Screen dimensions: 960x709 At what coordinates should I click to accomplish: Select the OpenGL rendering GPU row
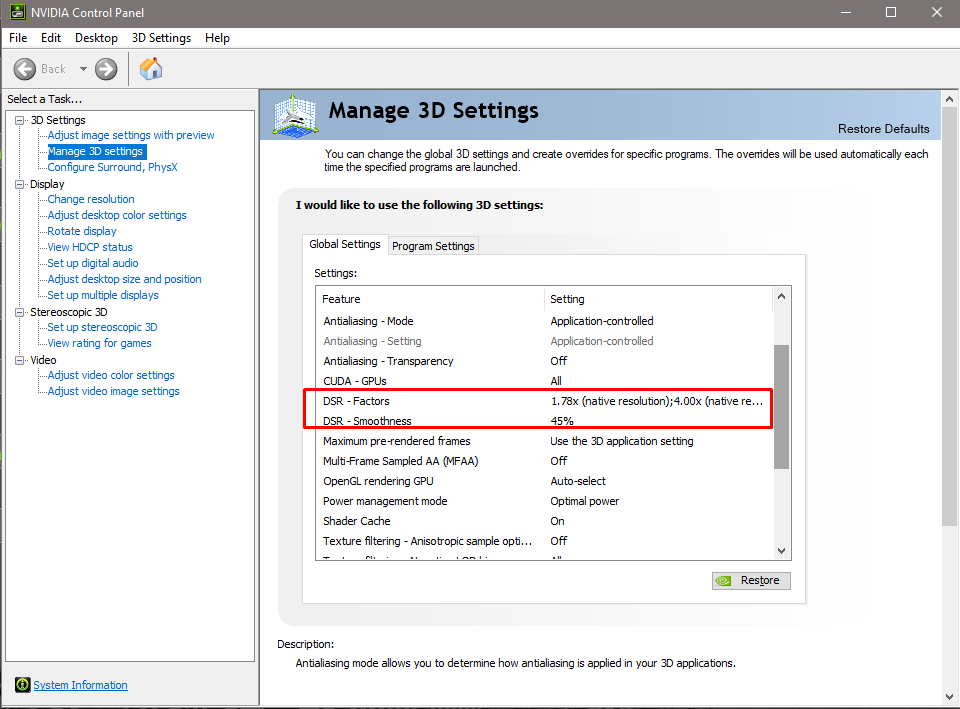point(544,481)
